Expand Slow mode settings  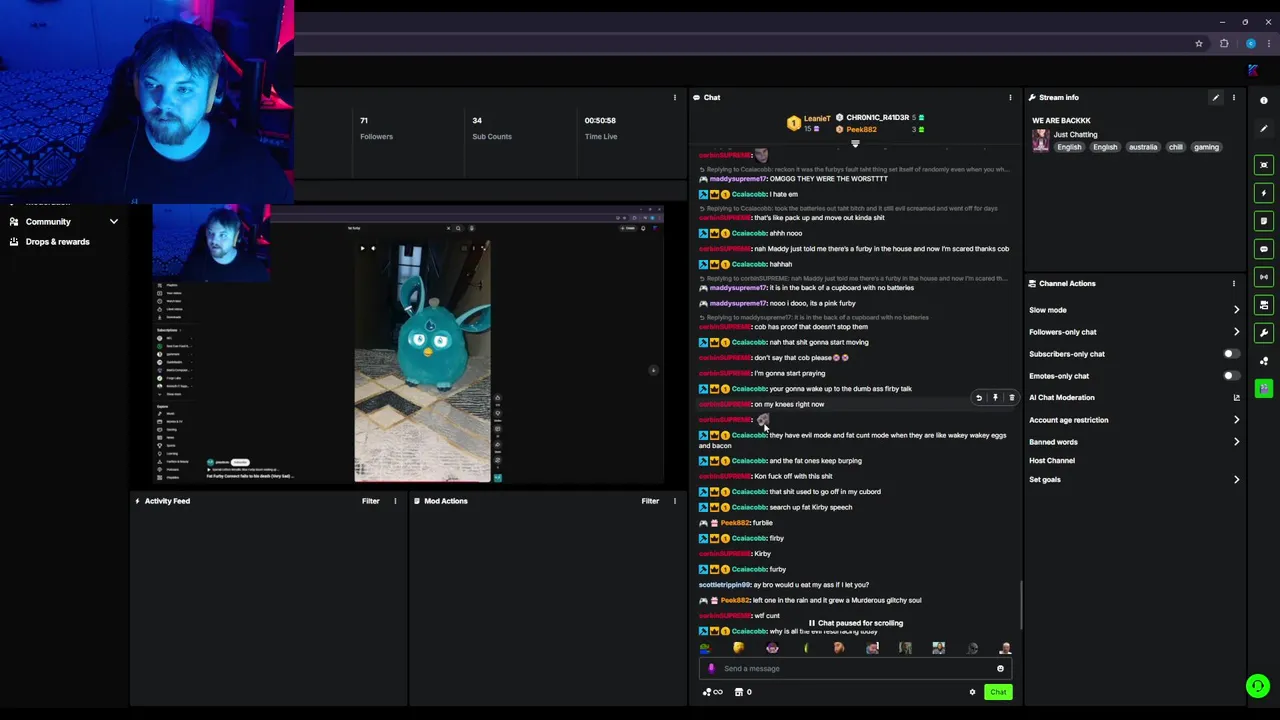(1236, 310)
